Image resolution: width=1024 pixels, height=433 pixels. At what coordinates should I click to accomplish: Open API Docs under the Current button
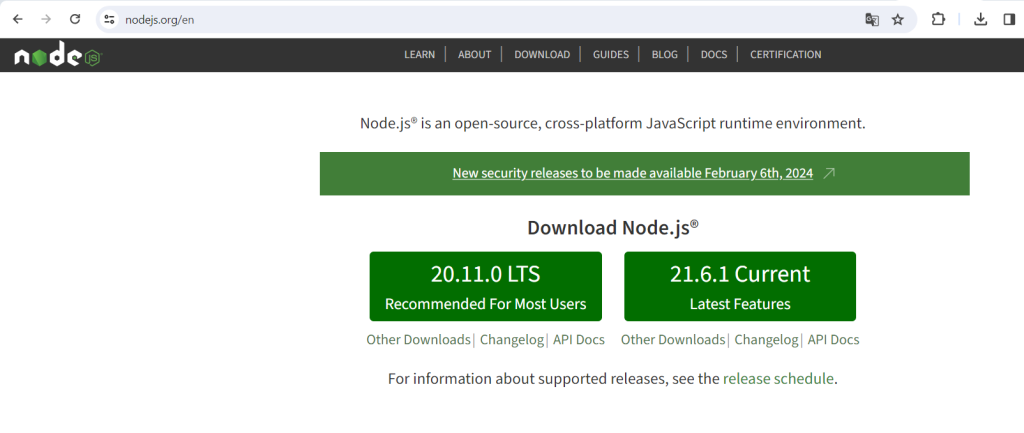point(833,340)
